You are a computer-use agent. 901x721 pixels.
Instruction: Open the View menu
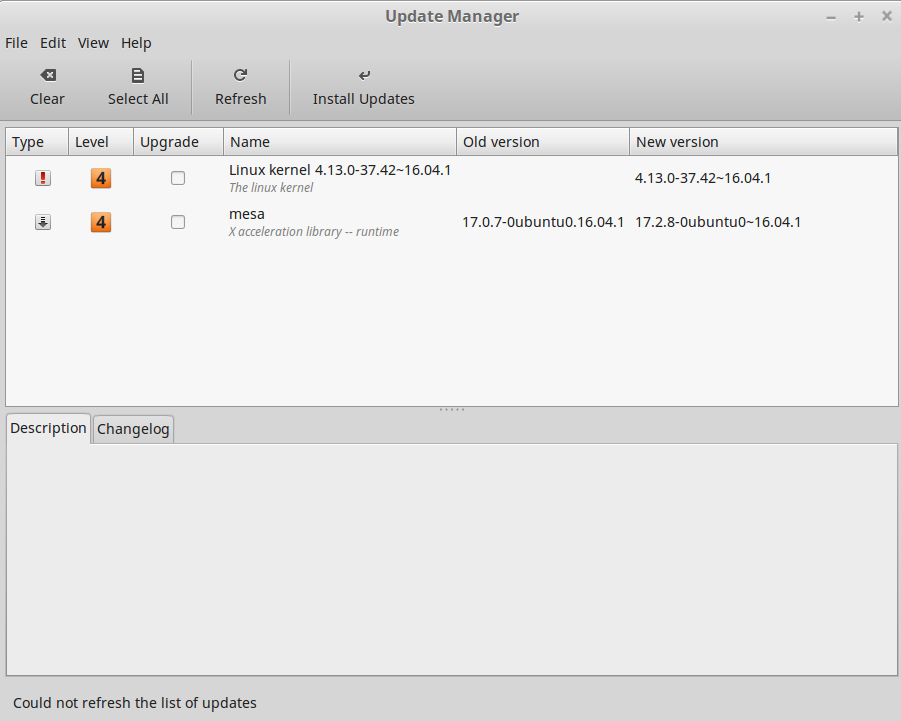93,43
